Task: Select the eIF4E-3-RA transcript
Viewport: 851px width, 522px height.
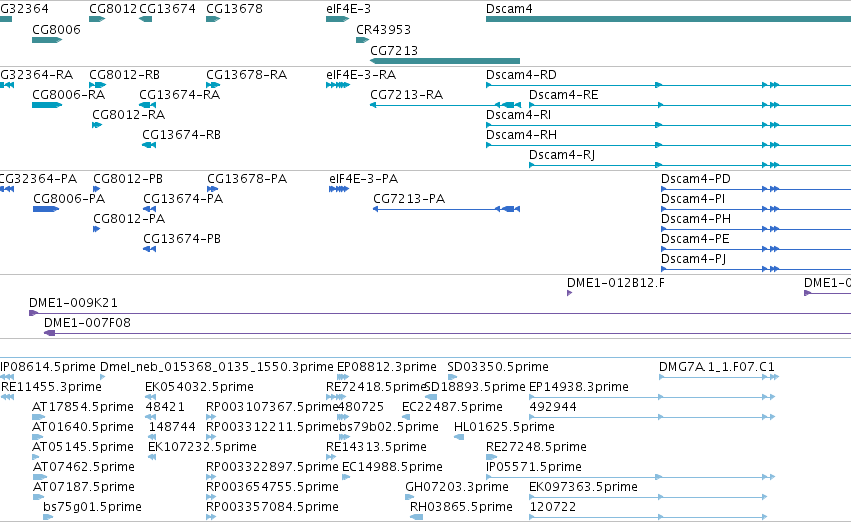Action: [x=338, y=85]
